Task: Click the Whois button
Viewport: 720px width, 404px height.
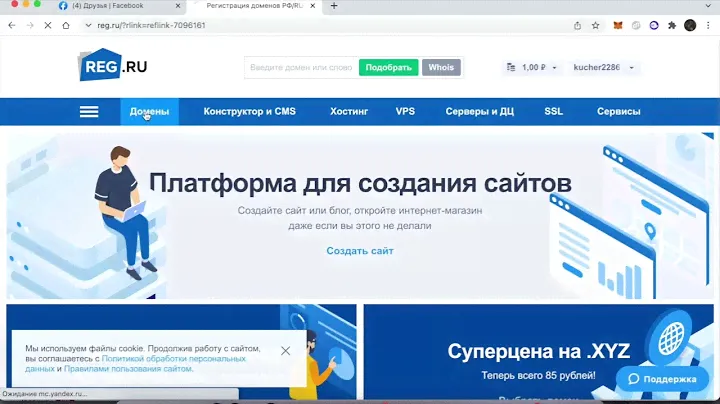Action: pos(440,68)
